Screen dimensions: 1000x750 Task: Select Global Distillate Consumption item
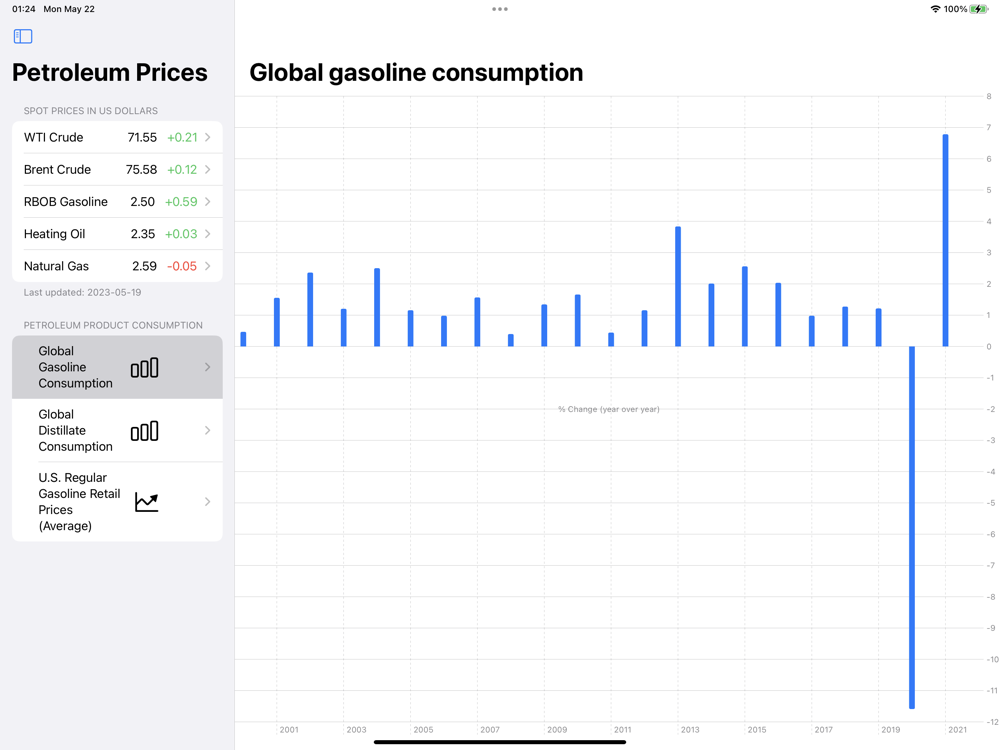click(x=117, y=430)
